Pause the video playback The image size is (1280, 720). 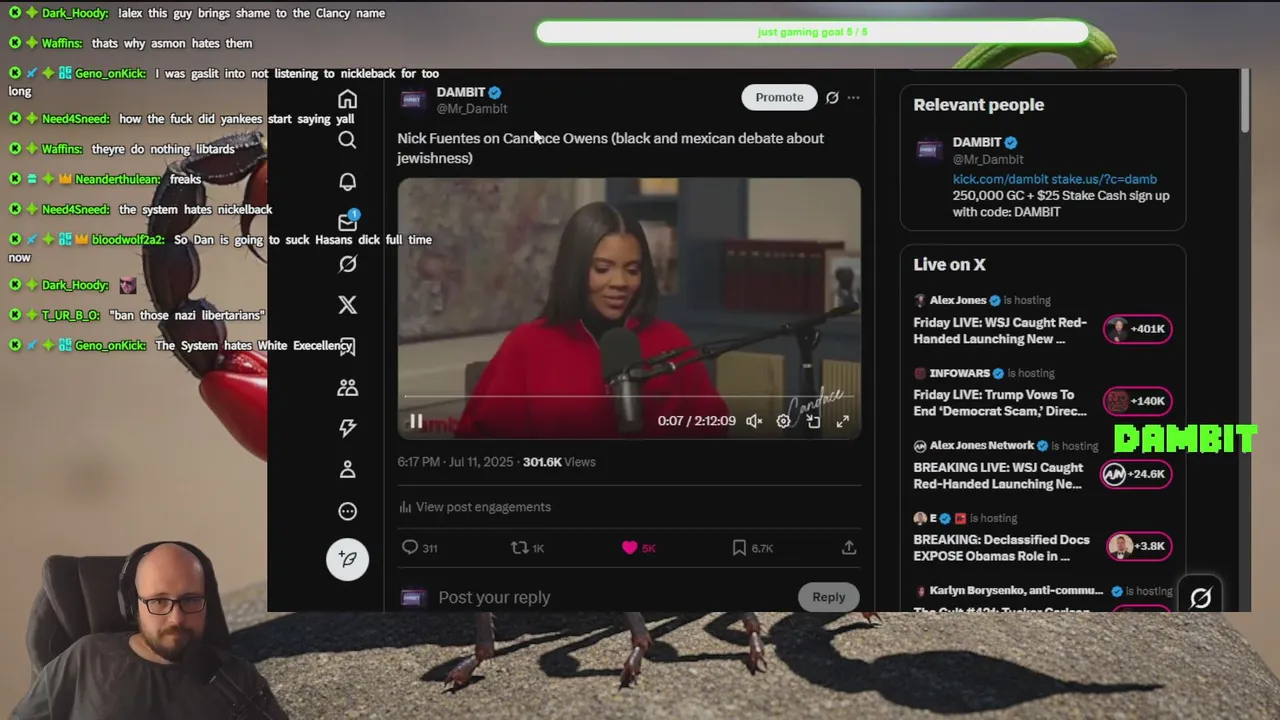coord(416,421)
